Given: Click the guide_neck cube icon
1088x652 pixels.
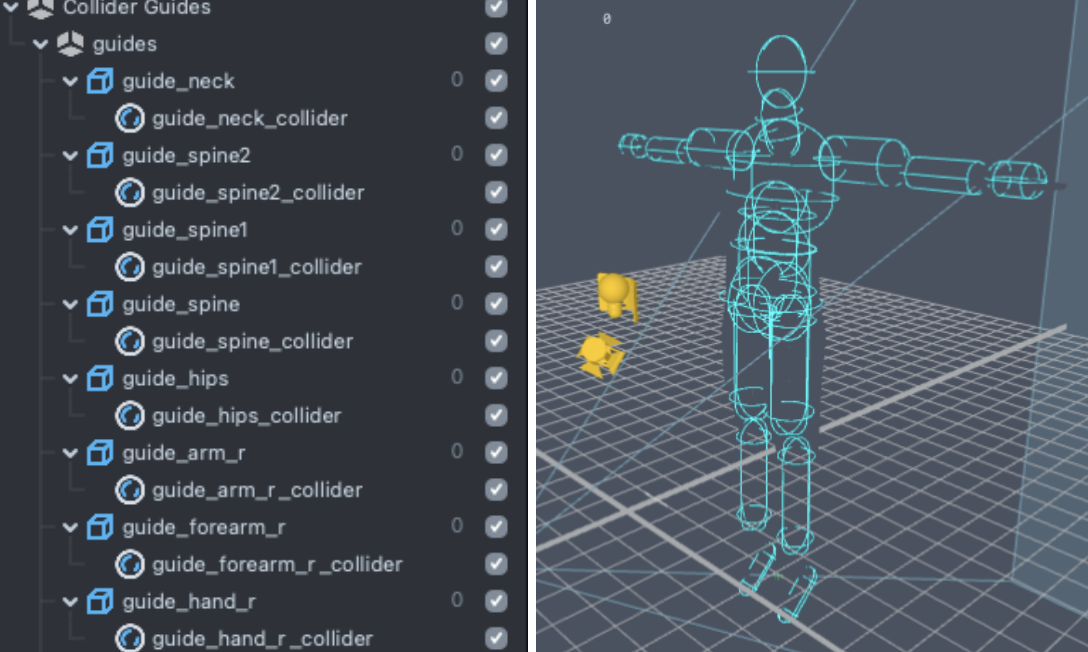Looking at the screenshot, I should pyautogui.click(x=100, y=81).
